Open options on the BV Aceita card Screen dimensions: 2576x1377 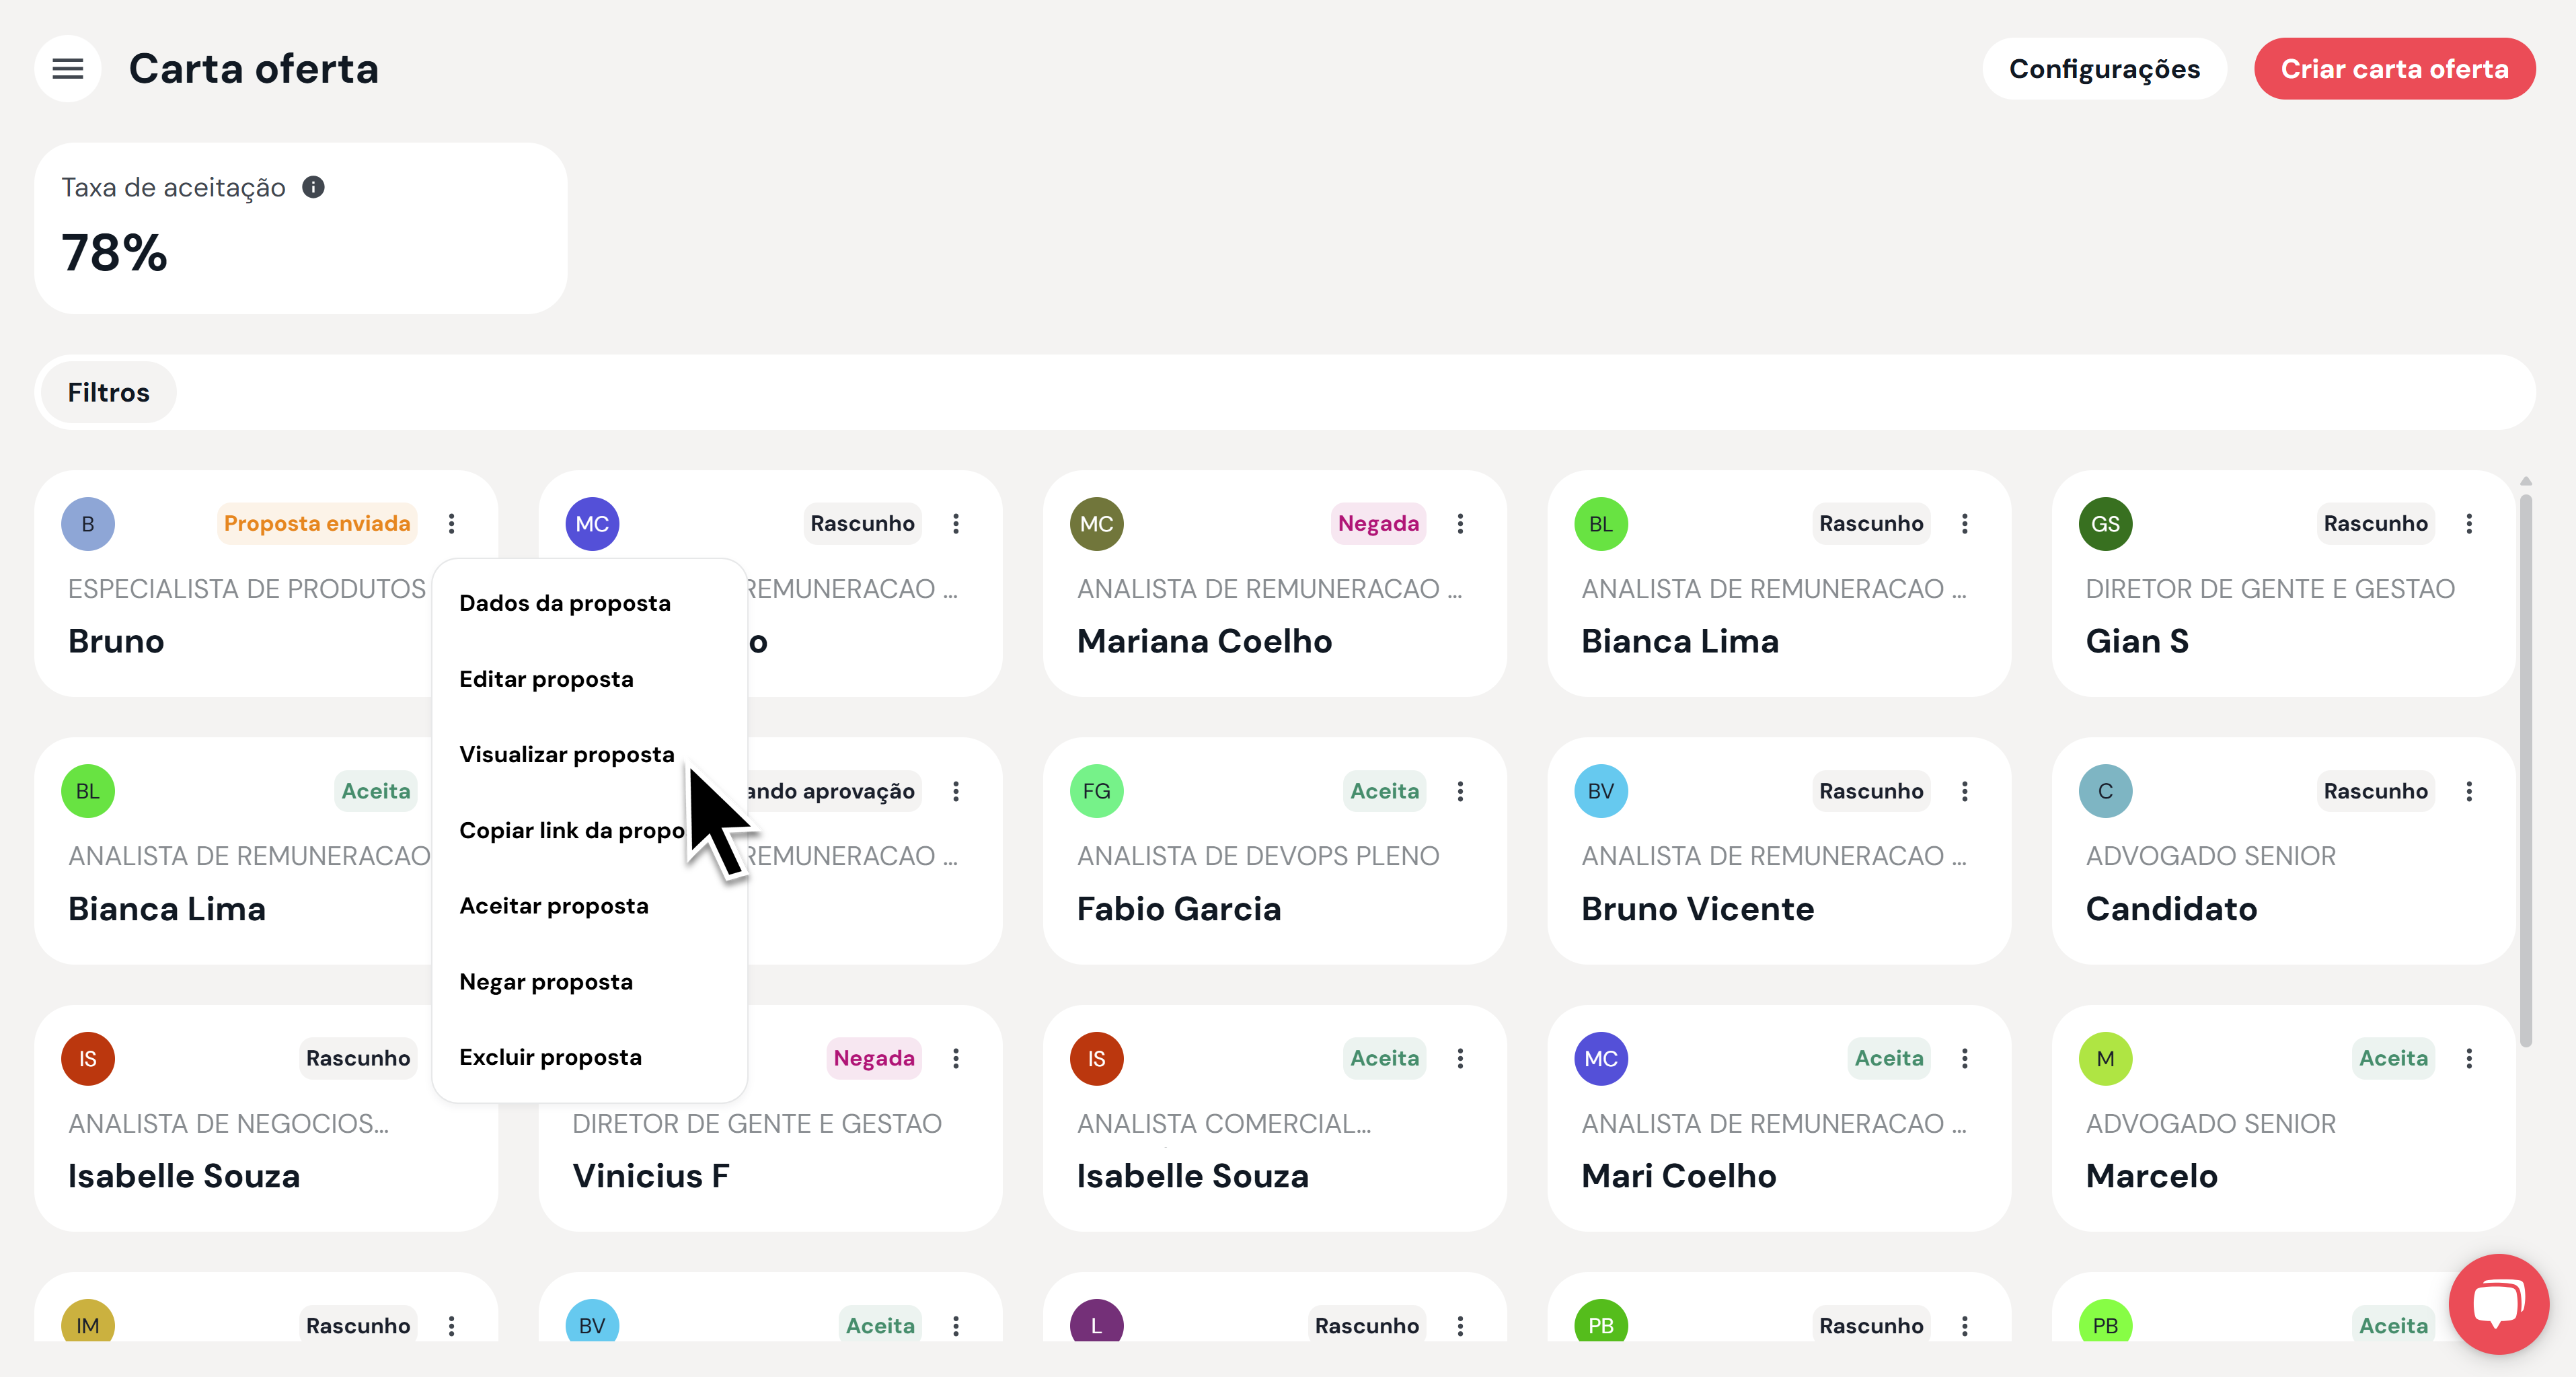[x=955, y=1325]
